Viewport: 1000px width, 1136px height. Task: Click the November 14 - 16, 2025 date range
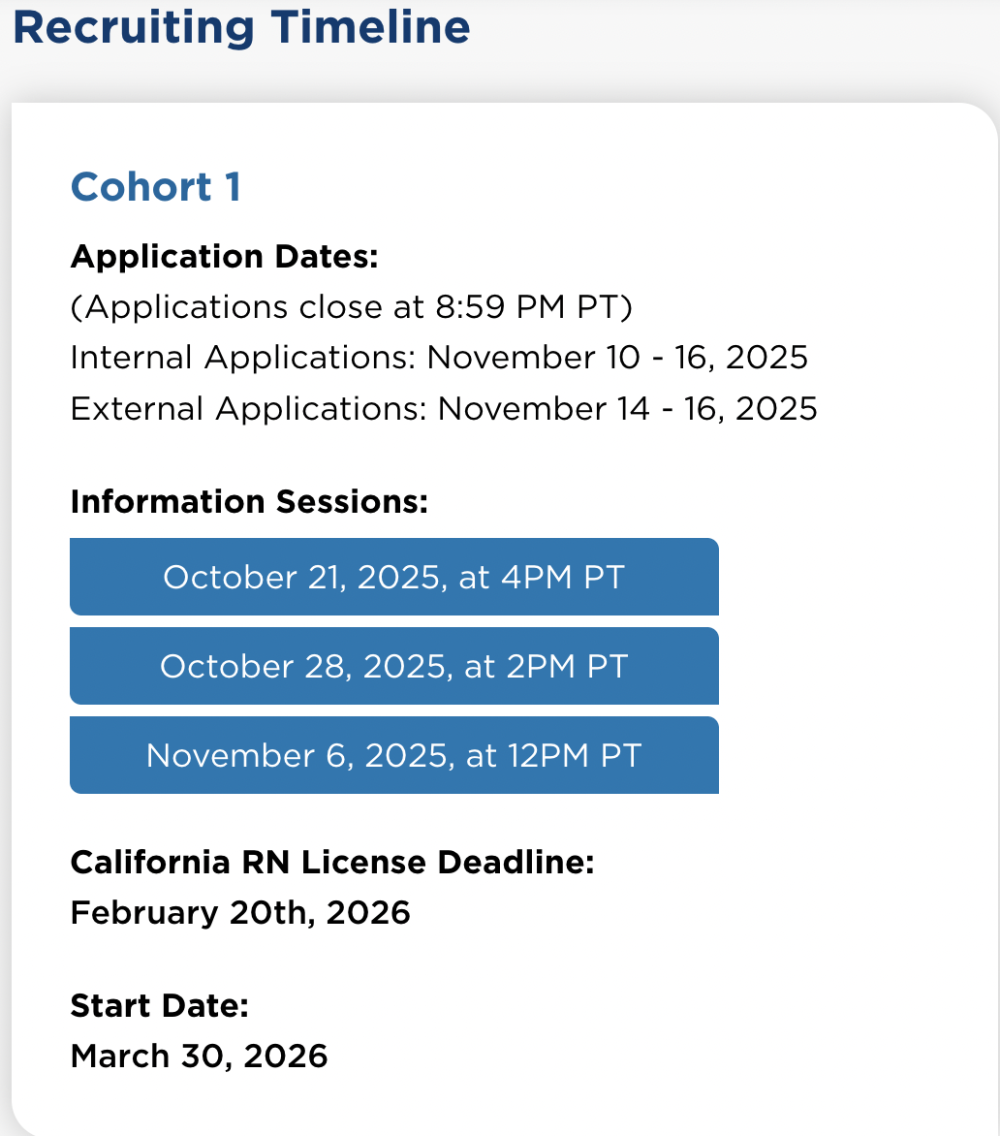pos(627,408)
